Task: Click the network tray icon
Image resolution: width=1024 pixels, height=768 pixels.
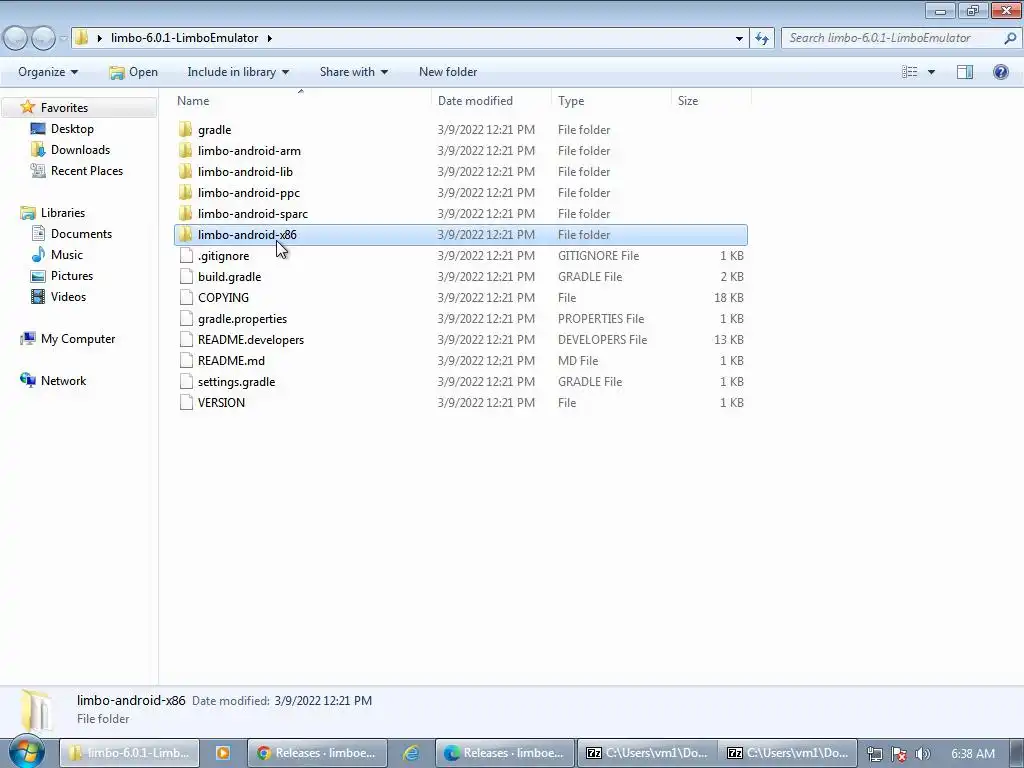Action: pos(874,754)
